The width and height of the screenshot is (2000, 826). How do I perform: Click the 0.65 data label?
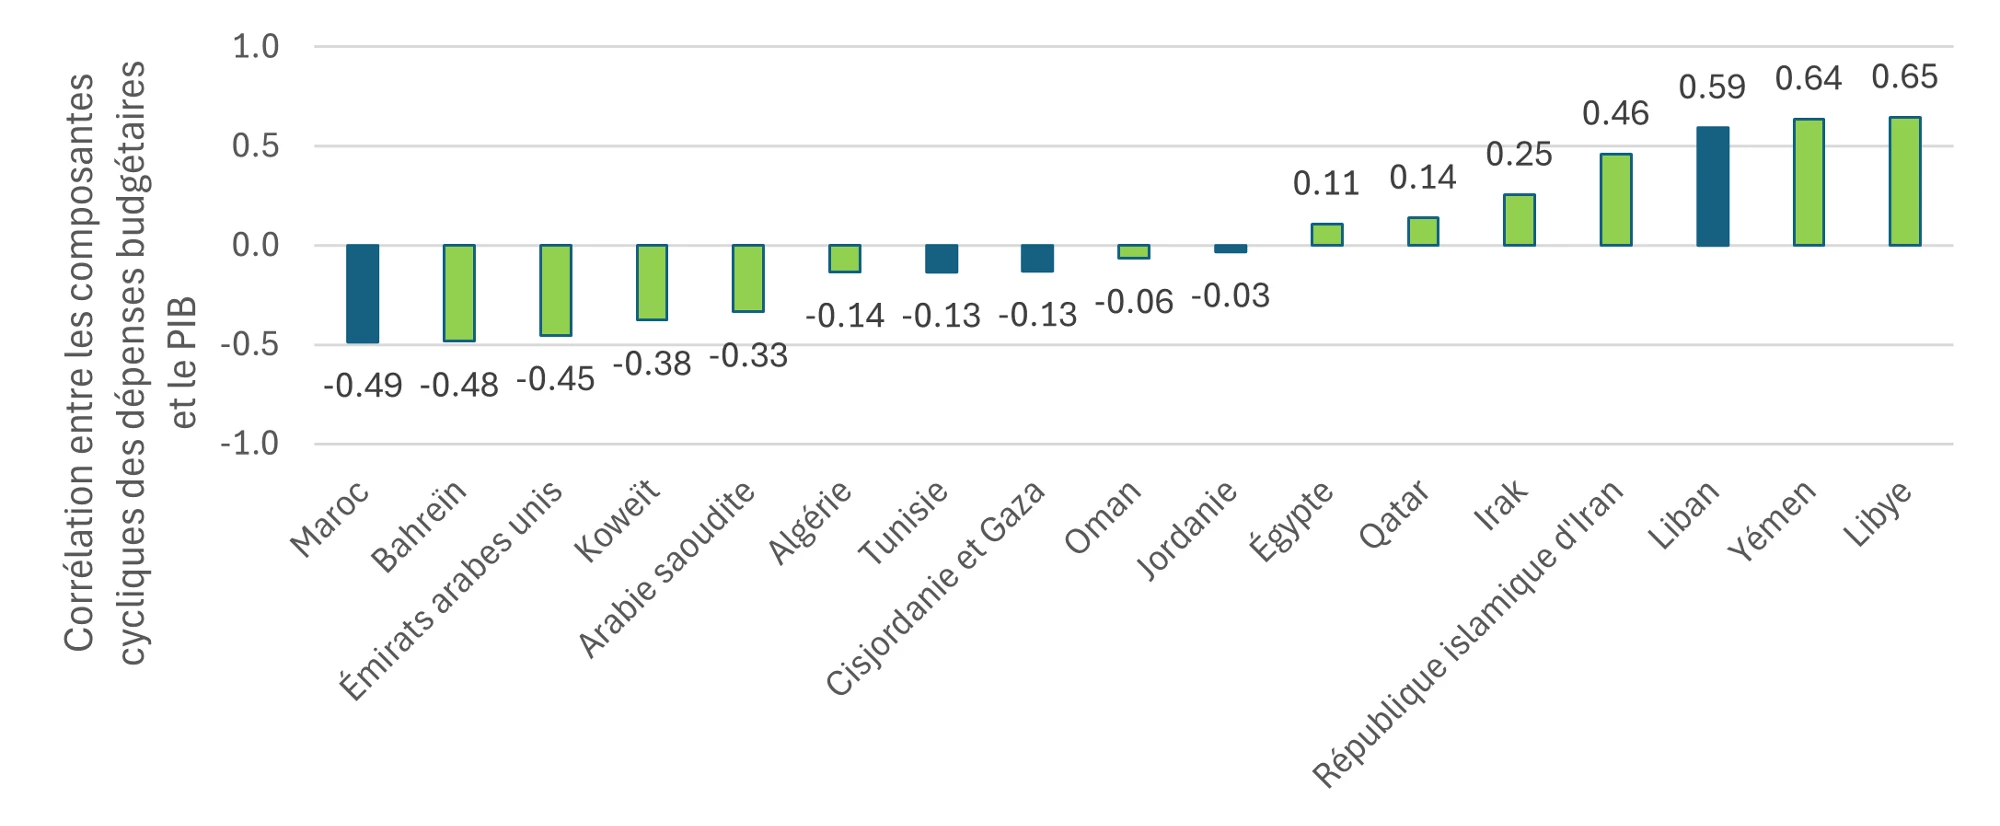1904,77
